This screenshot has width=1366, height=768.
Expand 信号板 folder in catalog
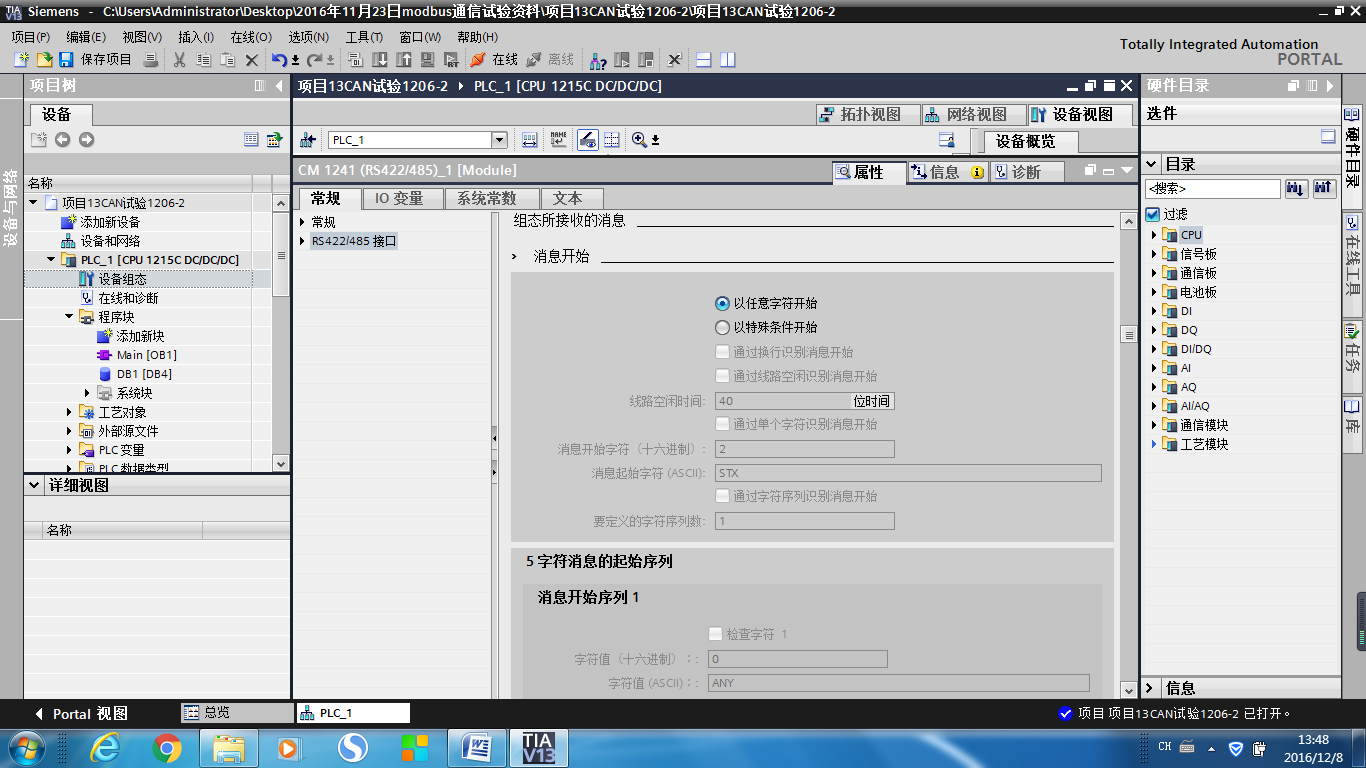1153,254
